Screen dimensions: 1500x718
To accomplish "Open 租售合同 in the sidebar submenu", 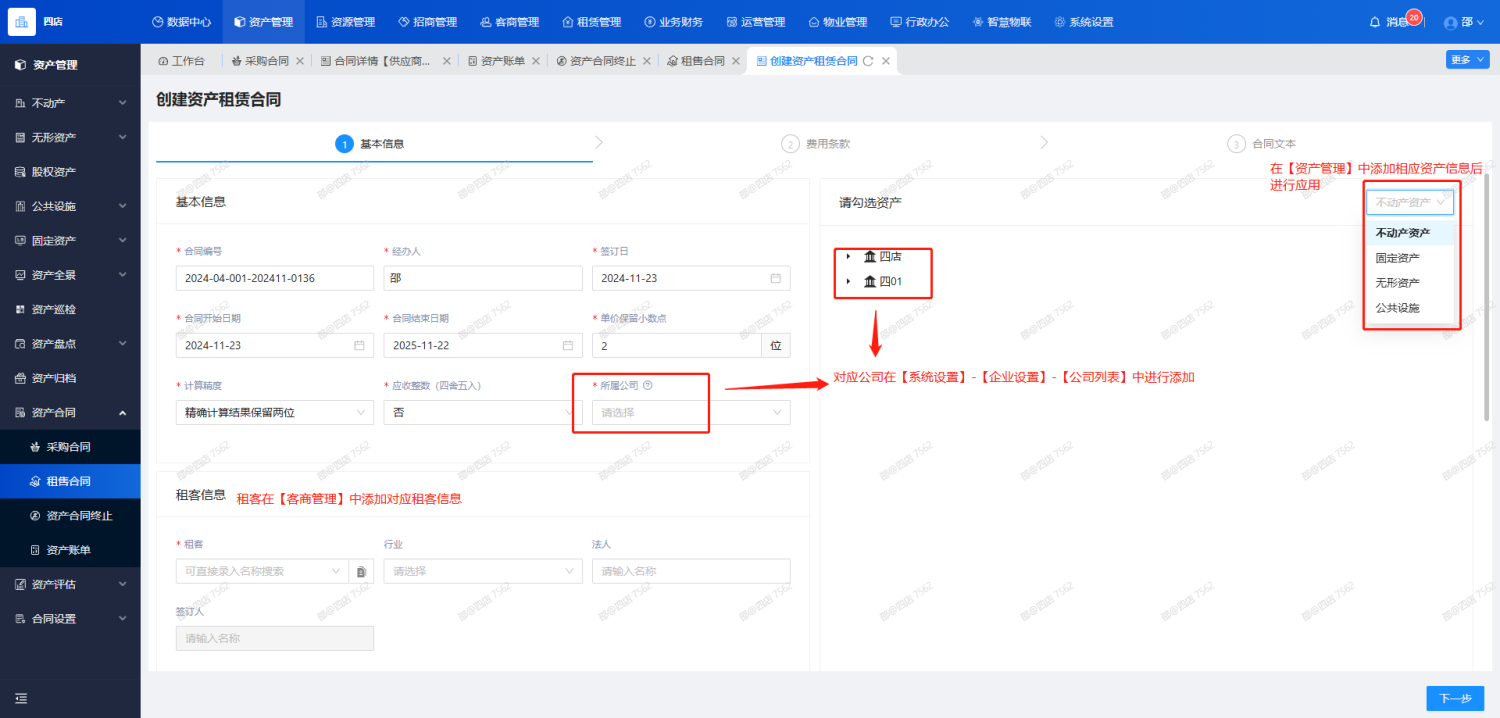I will click(70, 481).
